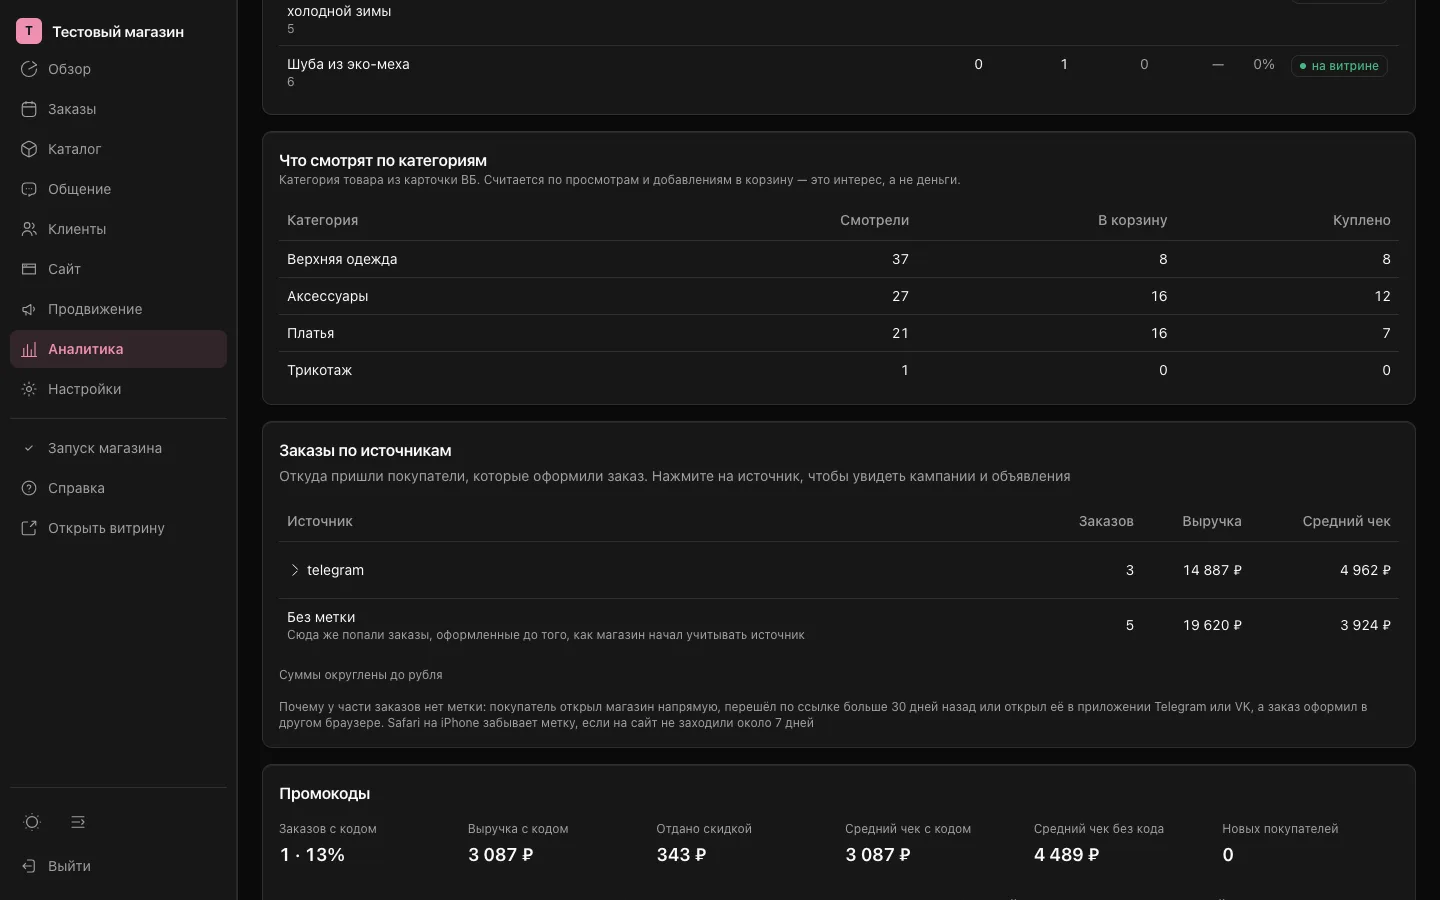Click the telegram revenue 14 887 ₽

pyautogui.click(x=1212, y=570)
